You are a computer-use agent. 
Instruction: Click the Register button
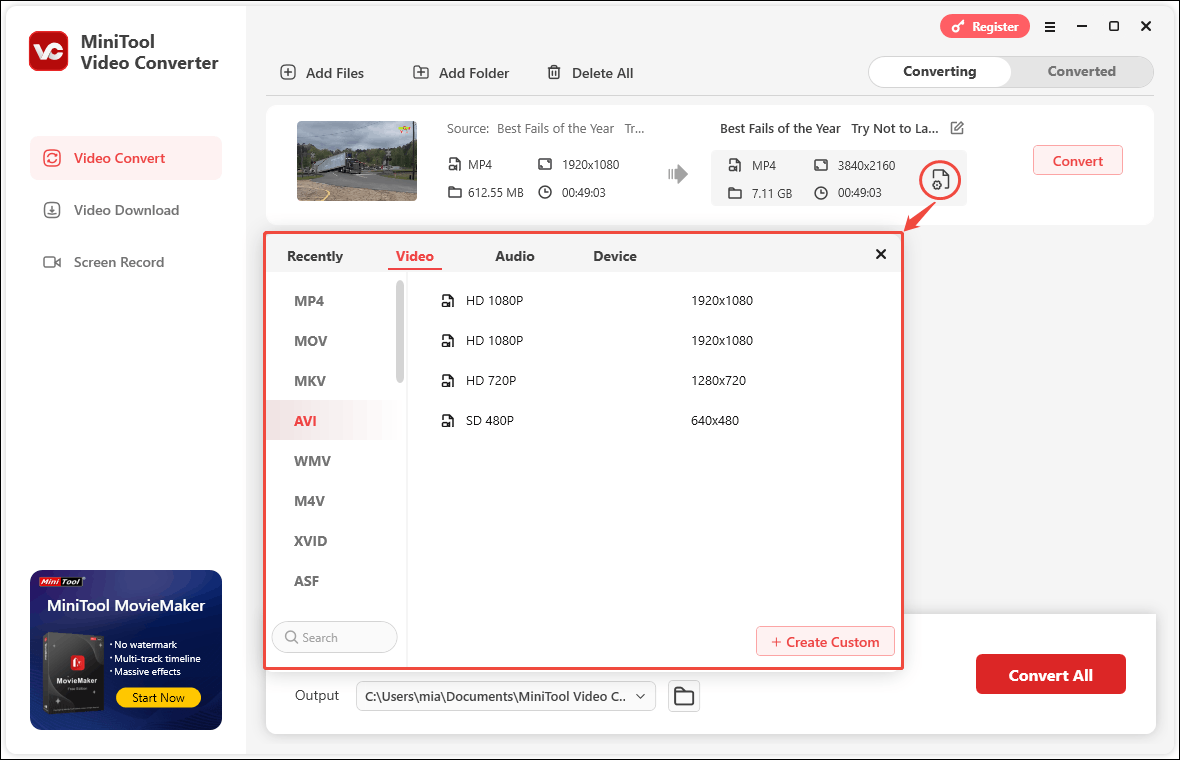click(984, 27)
